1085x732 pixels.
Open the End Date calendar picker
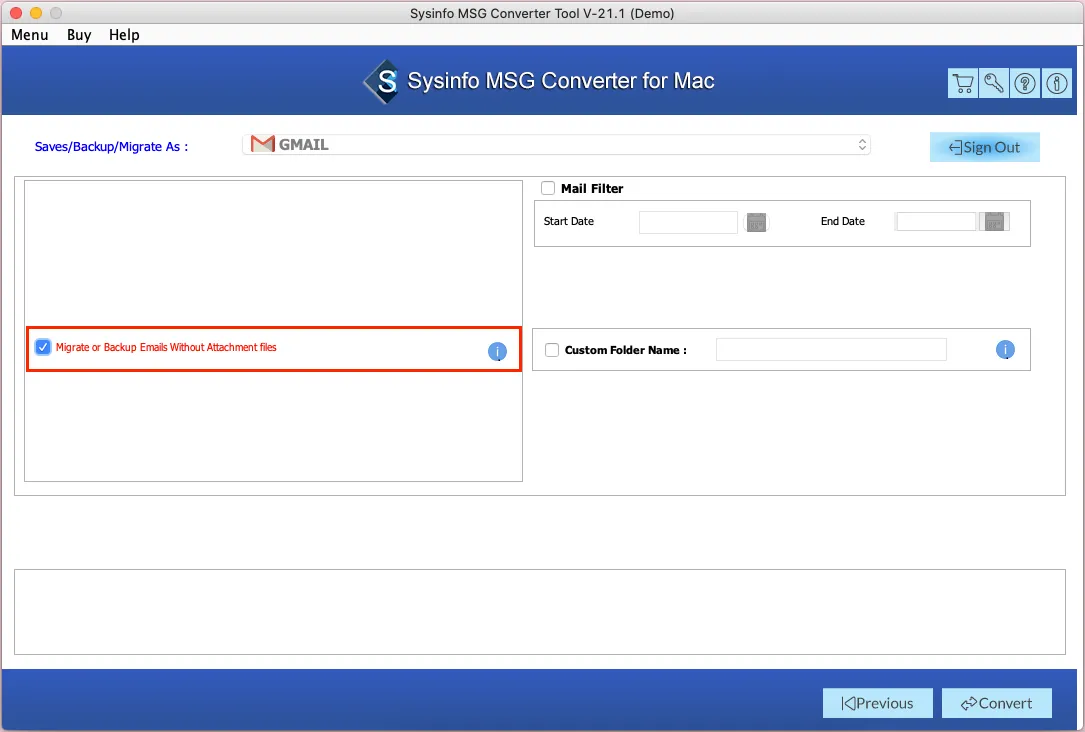pos(994,222)
